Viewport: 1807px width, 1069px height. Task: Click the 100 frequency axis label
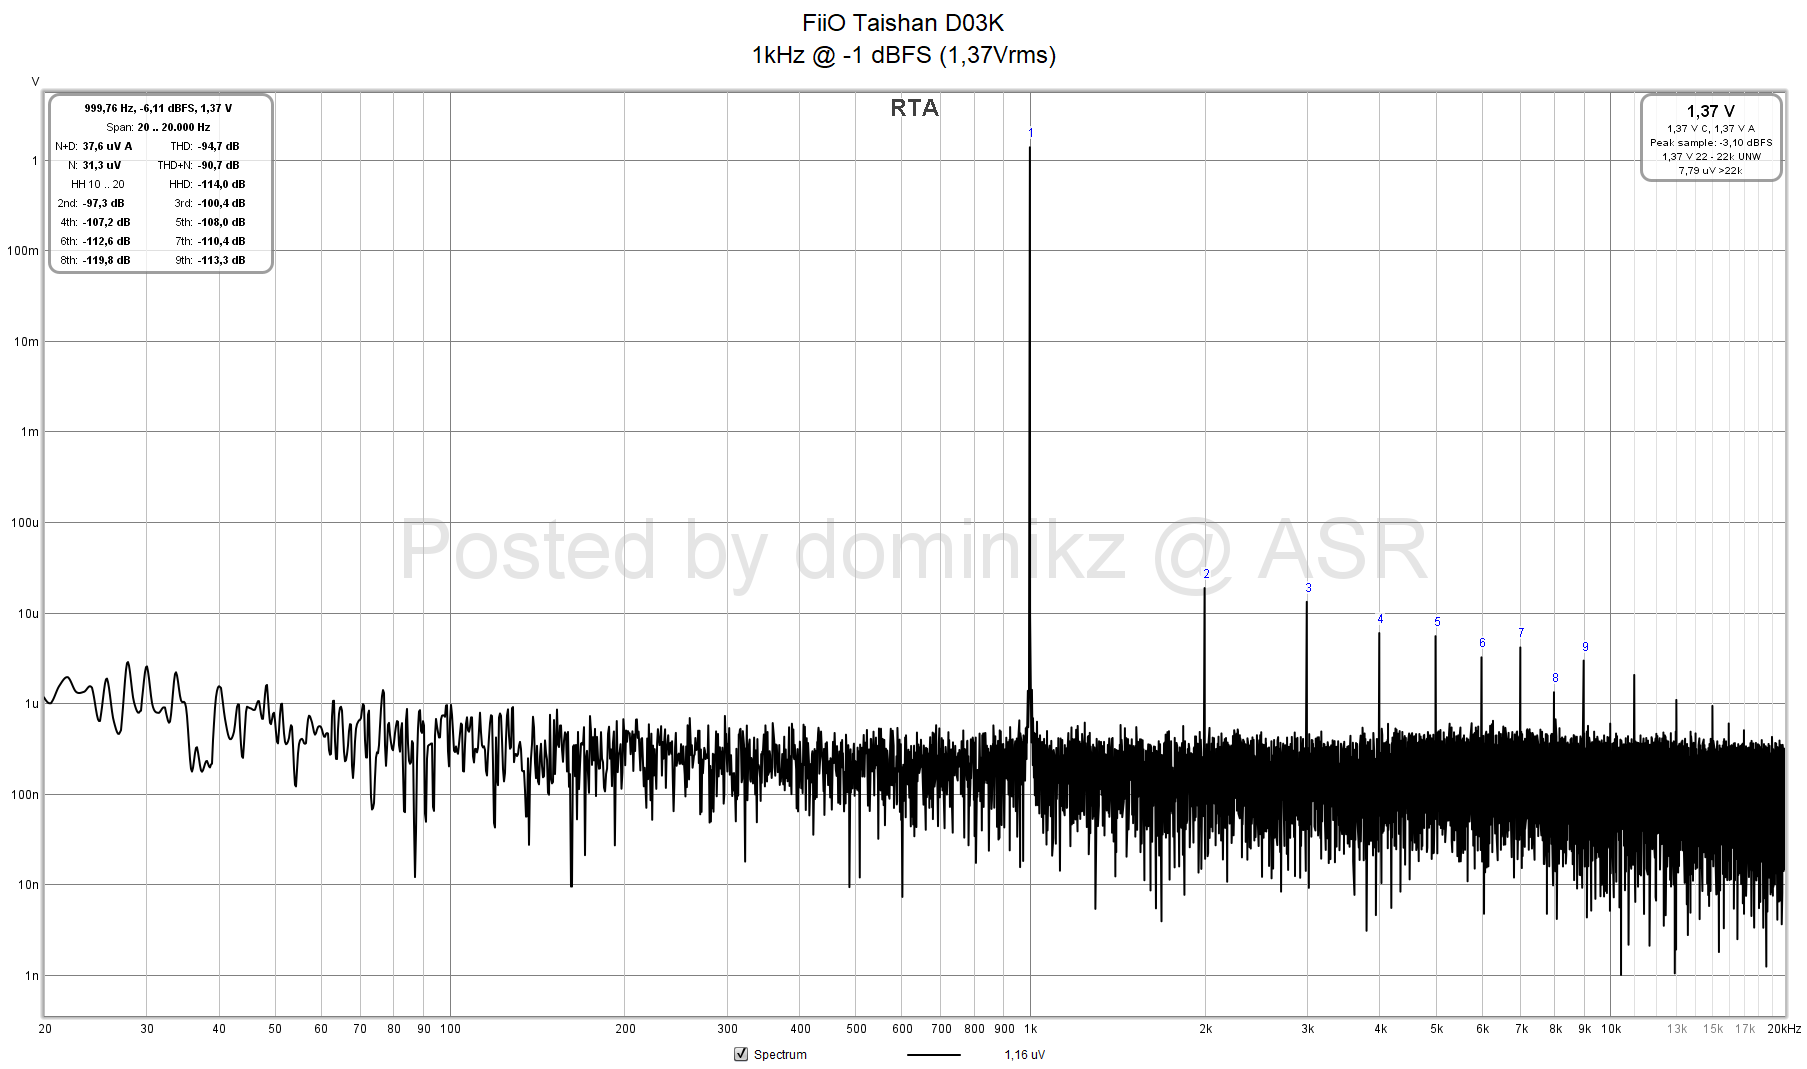(450, 1029)
